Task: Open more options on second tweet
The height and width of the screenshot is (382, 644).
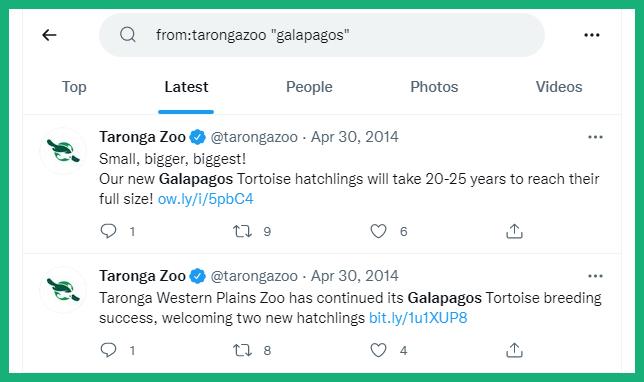Action: (x=595, y=276)
